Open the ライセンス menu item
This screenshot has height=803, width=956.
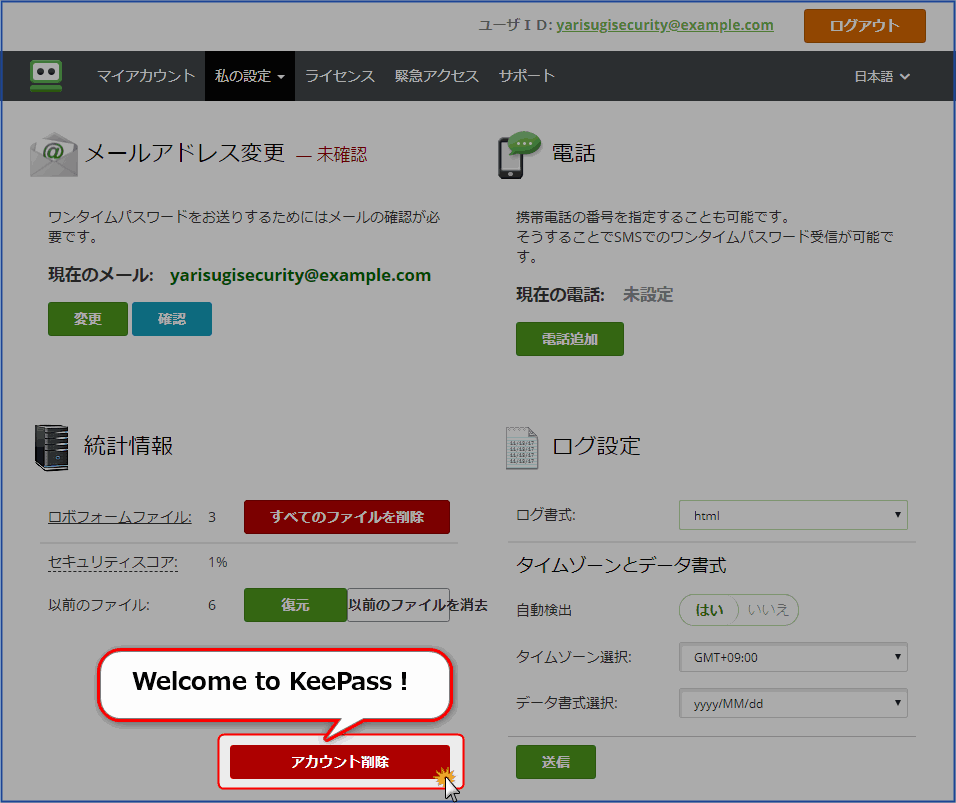[340, 76]
